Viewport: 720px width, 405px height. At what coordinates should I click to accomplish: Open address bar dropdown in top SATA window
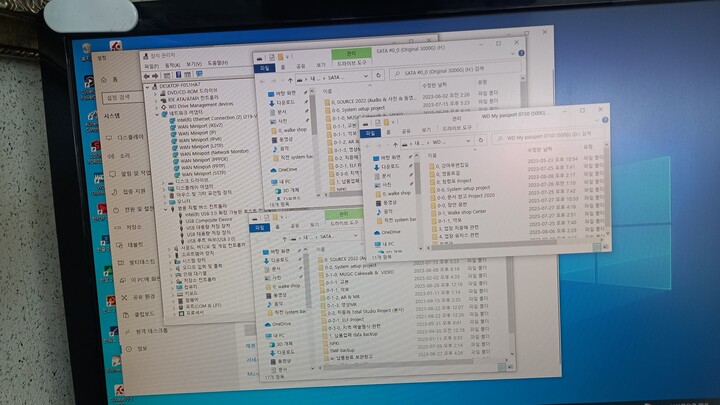pos(366,76)
